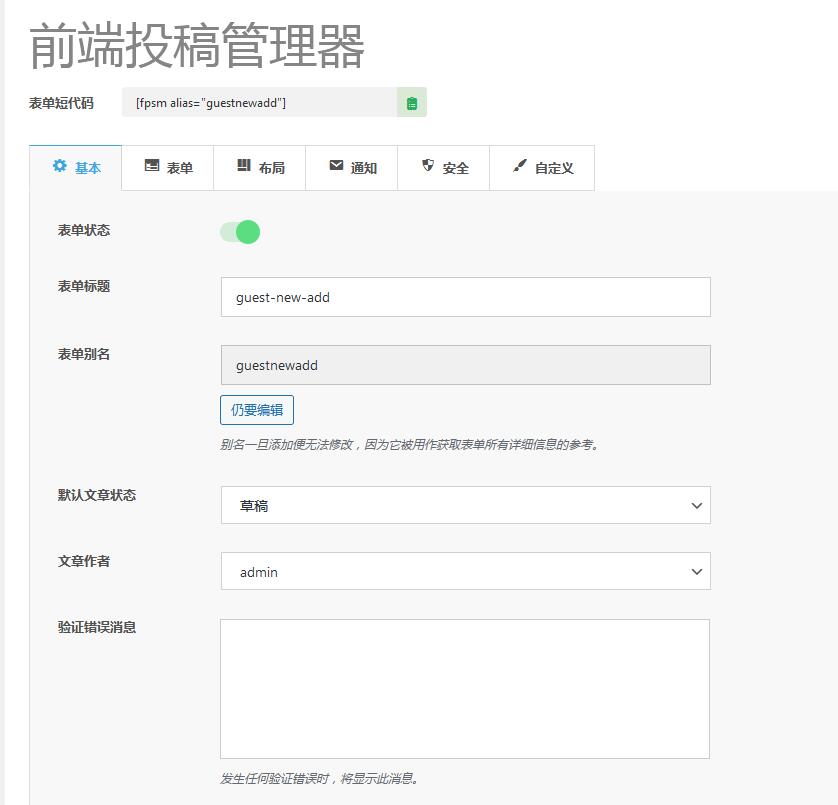Click the 表单状态 label
This screenshot has height=805, width=838.
[84, 230]
